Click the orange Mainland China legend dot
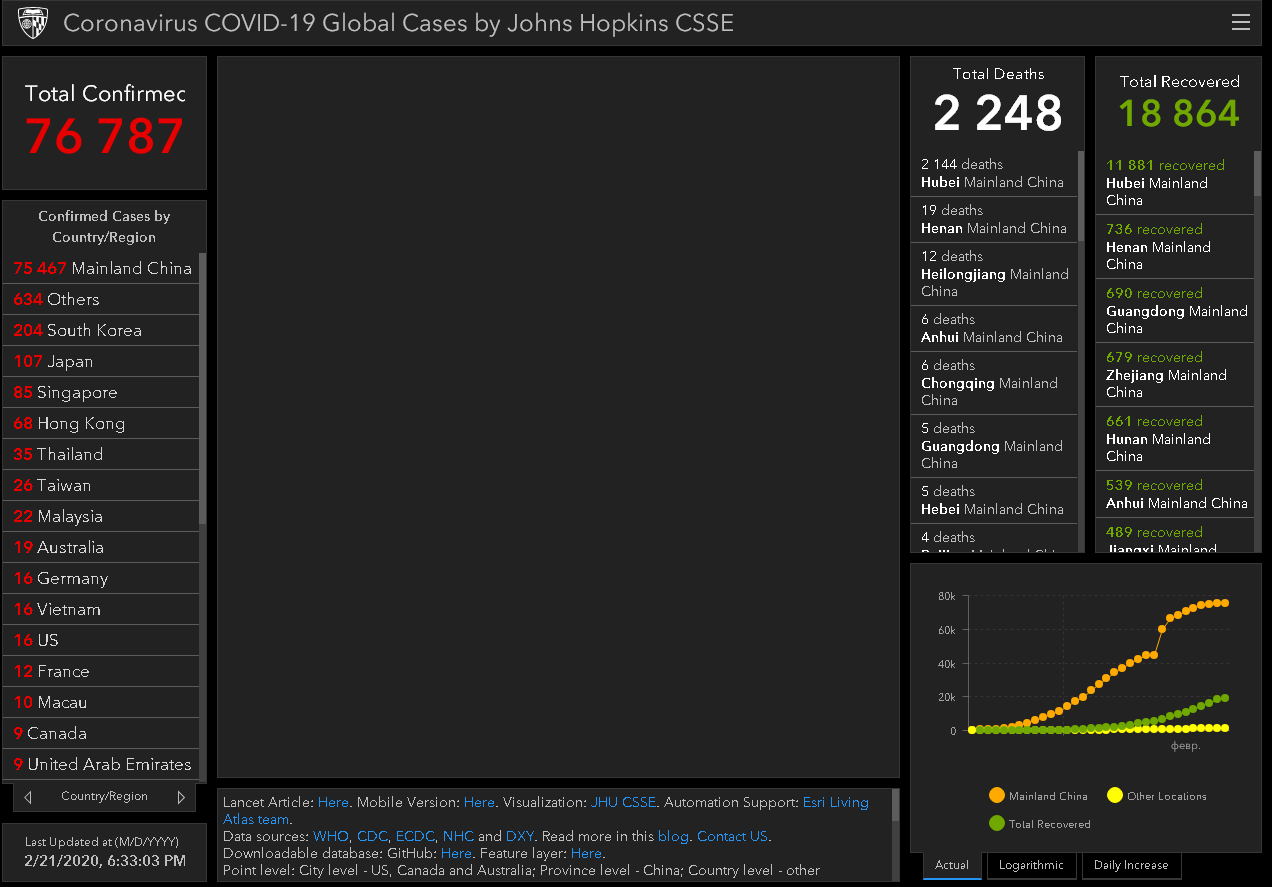This screenshot has height=887, width=1272. tap(996, 796)
